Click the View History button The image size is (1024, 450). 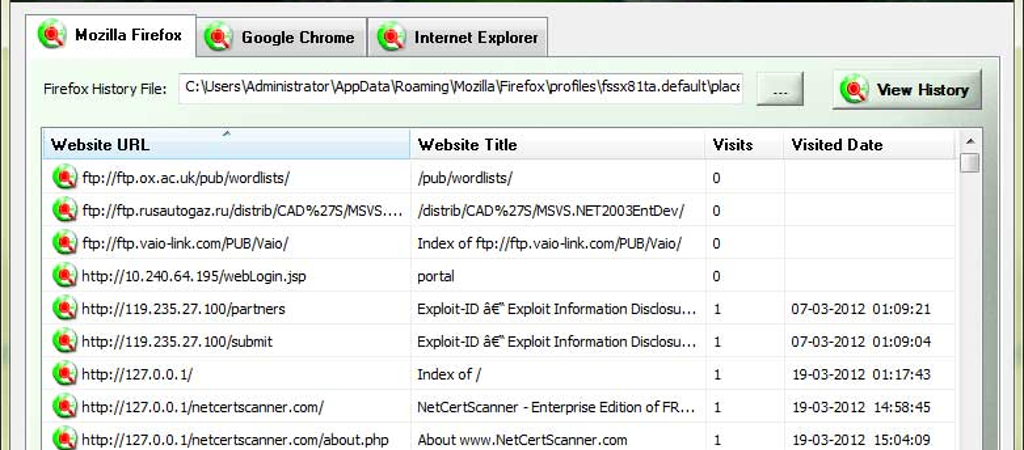pos(906,89)
